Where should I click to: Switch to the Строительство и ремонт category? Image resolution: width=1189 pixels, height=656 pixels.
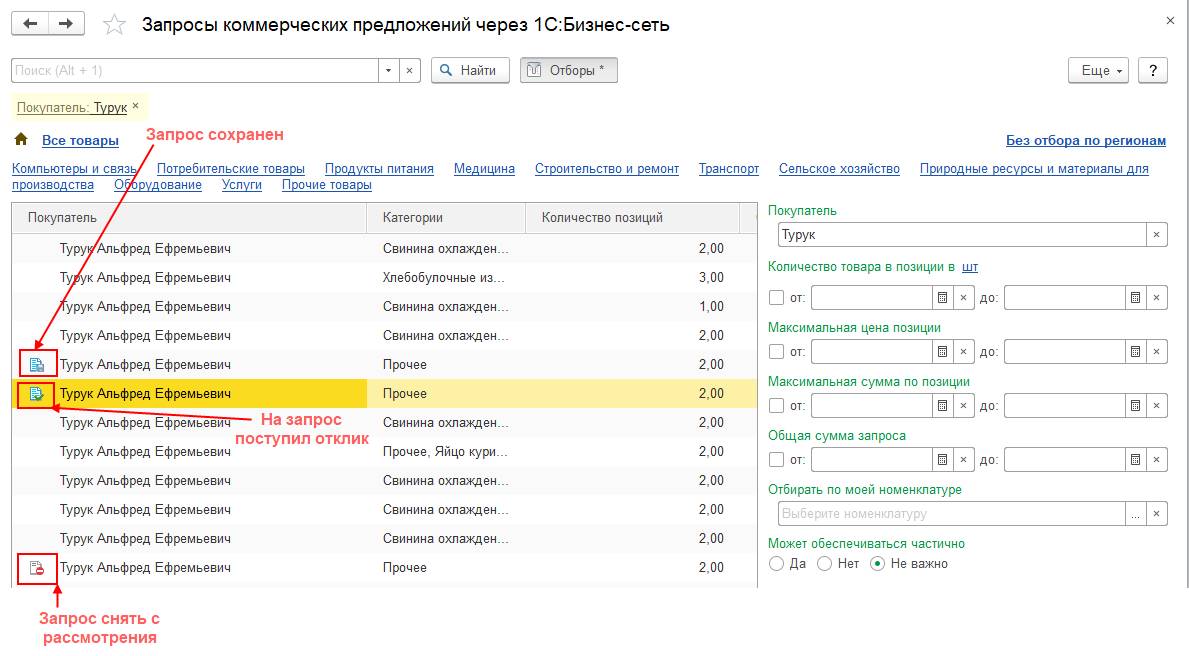click(x=606, y=169)
